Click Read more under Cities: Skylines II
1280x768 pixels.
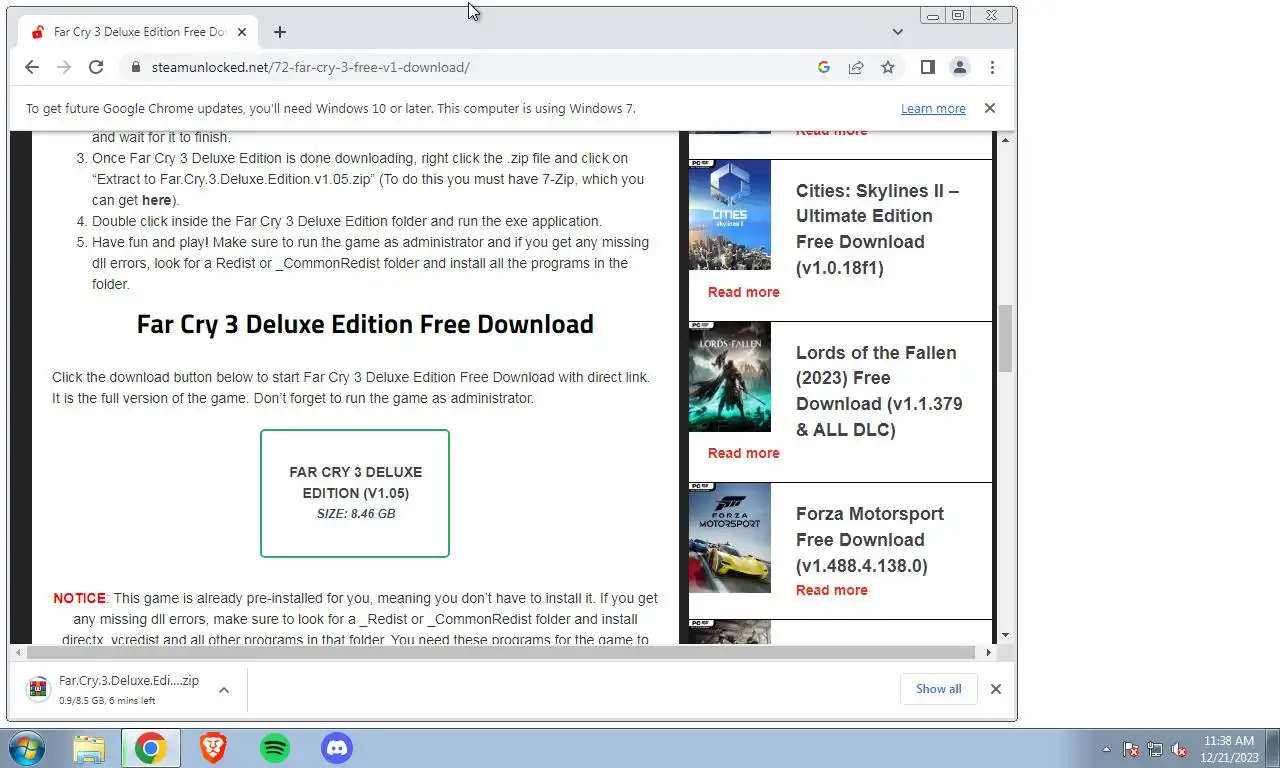(743, 292)
